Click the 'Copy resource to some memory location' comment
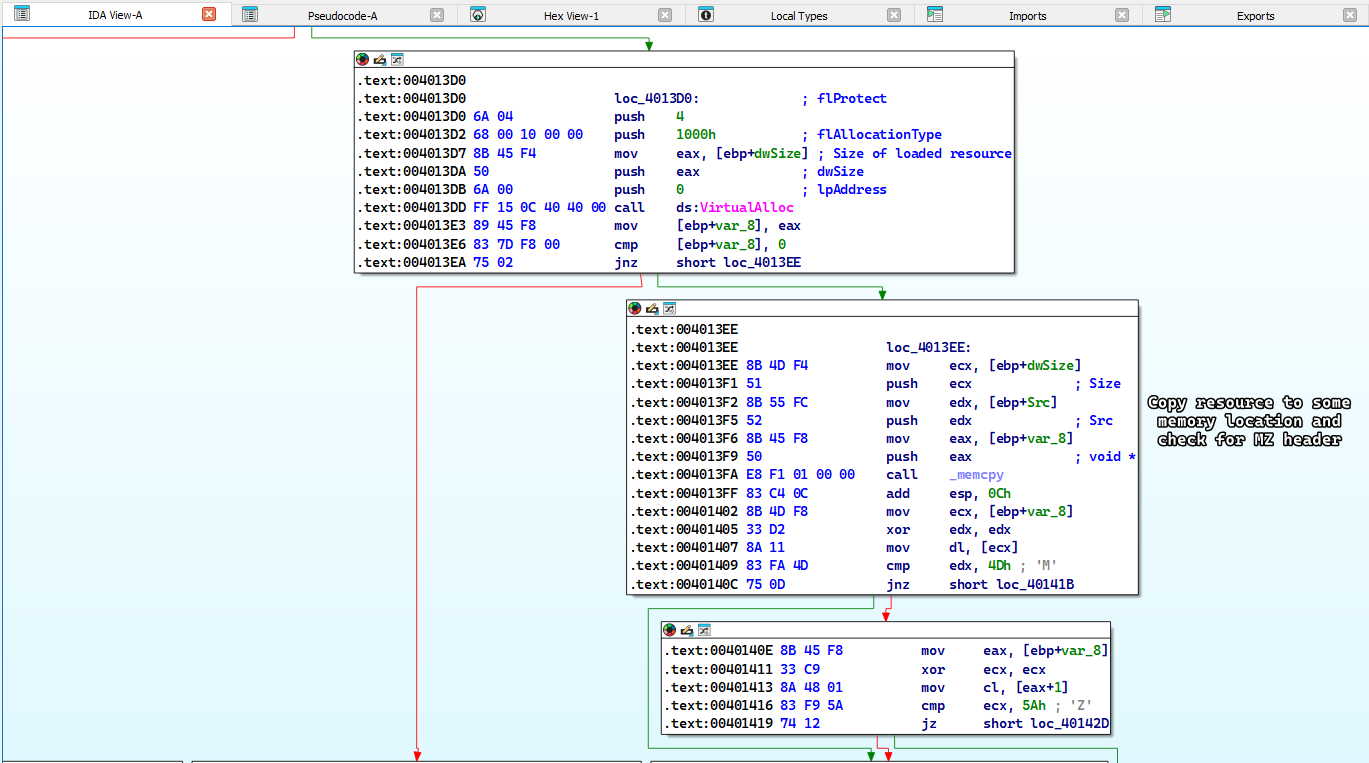This screenshot has width=1369, height=763. [1248, 421]
